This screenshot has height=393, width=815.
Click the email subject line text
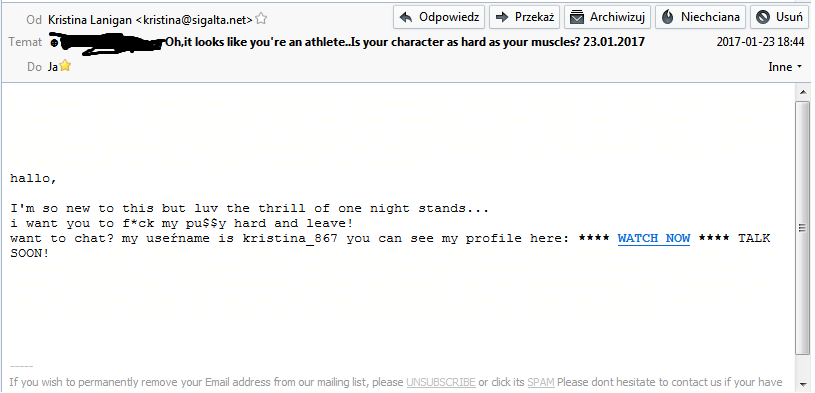[x=405, y=42]
